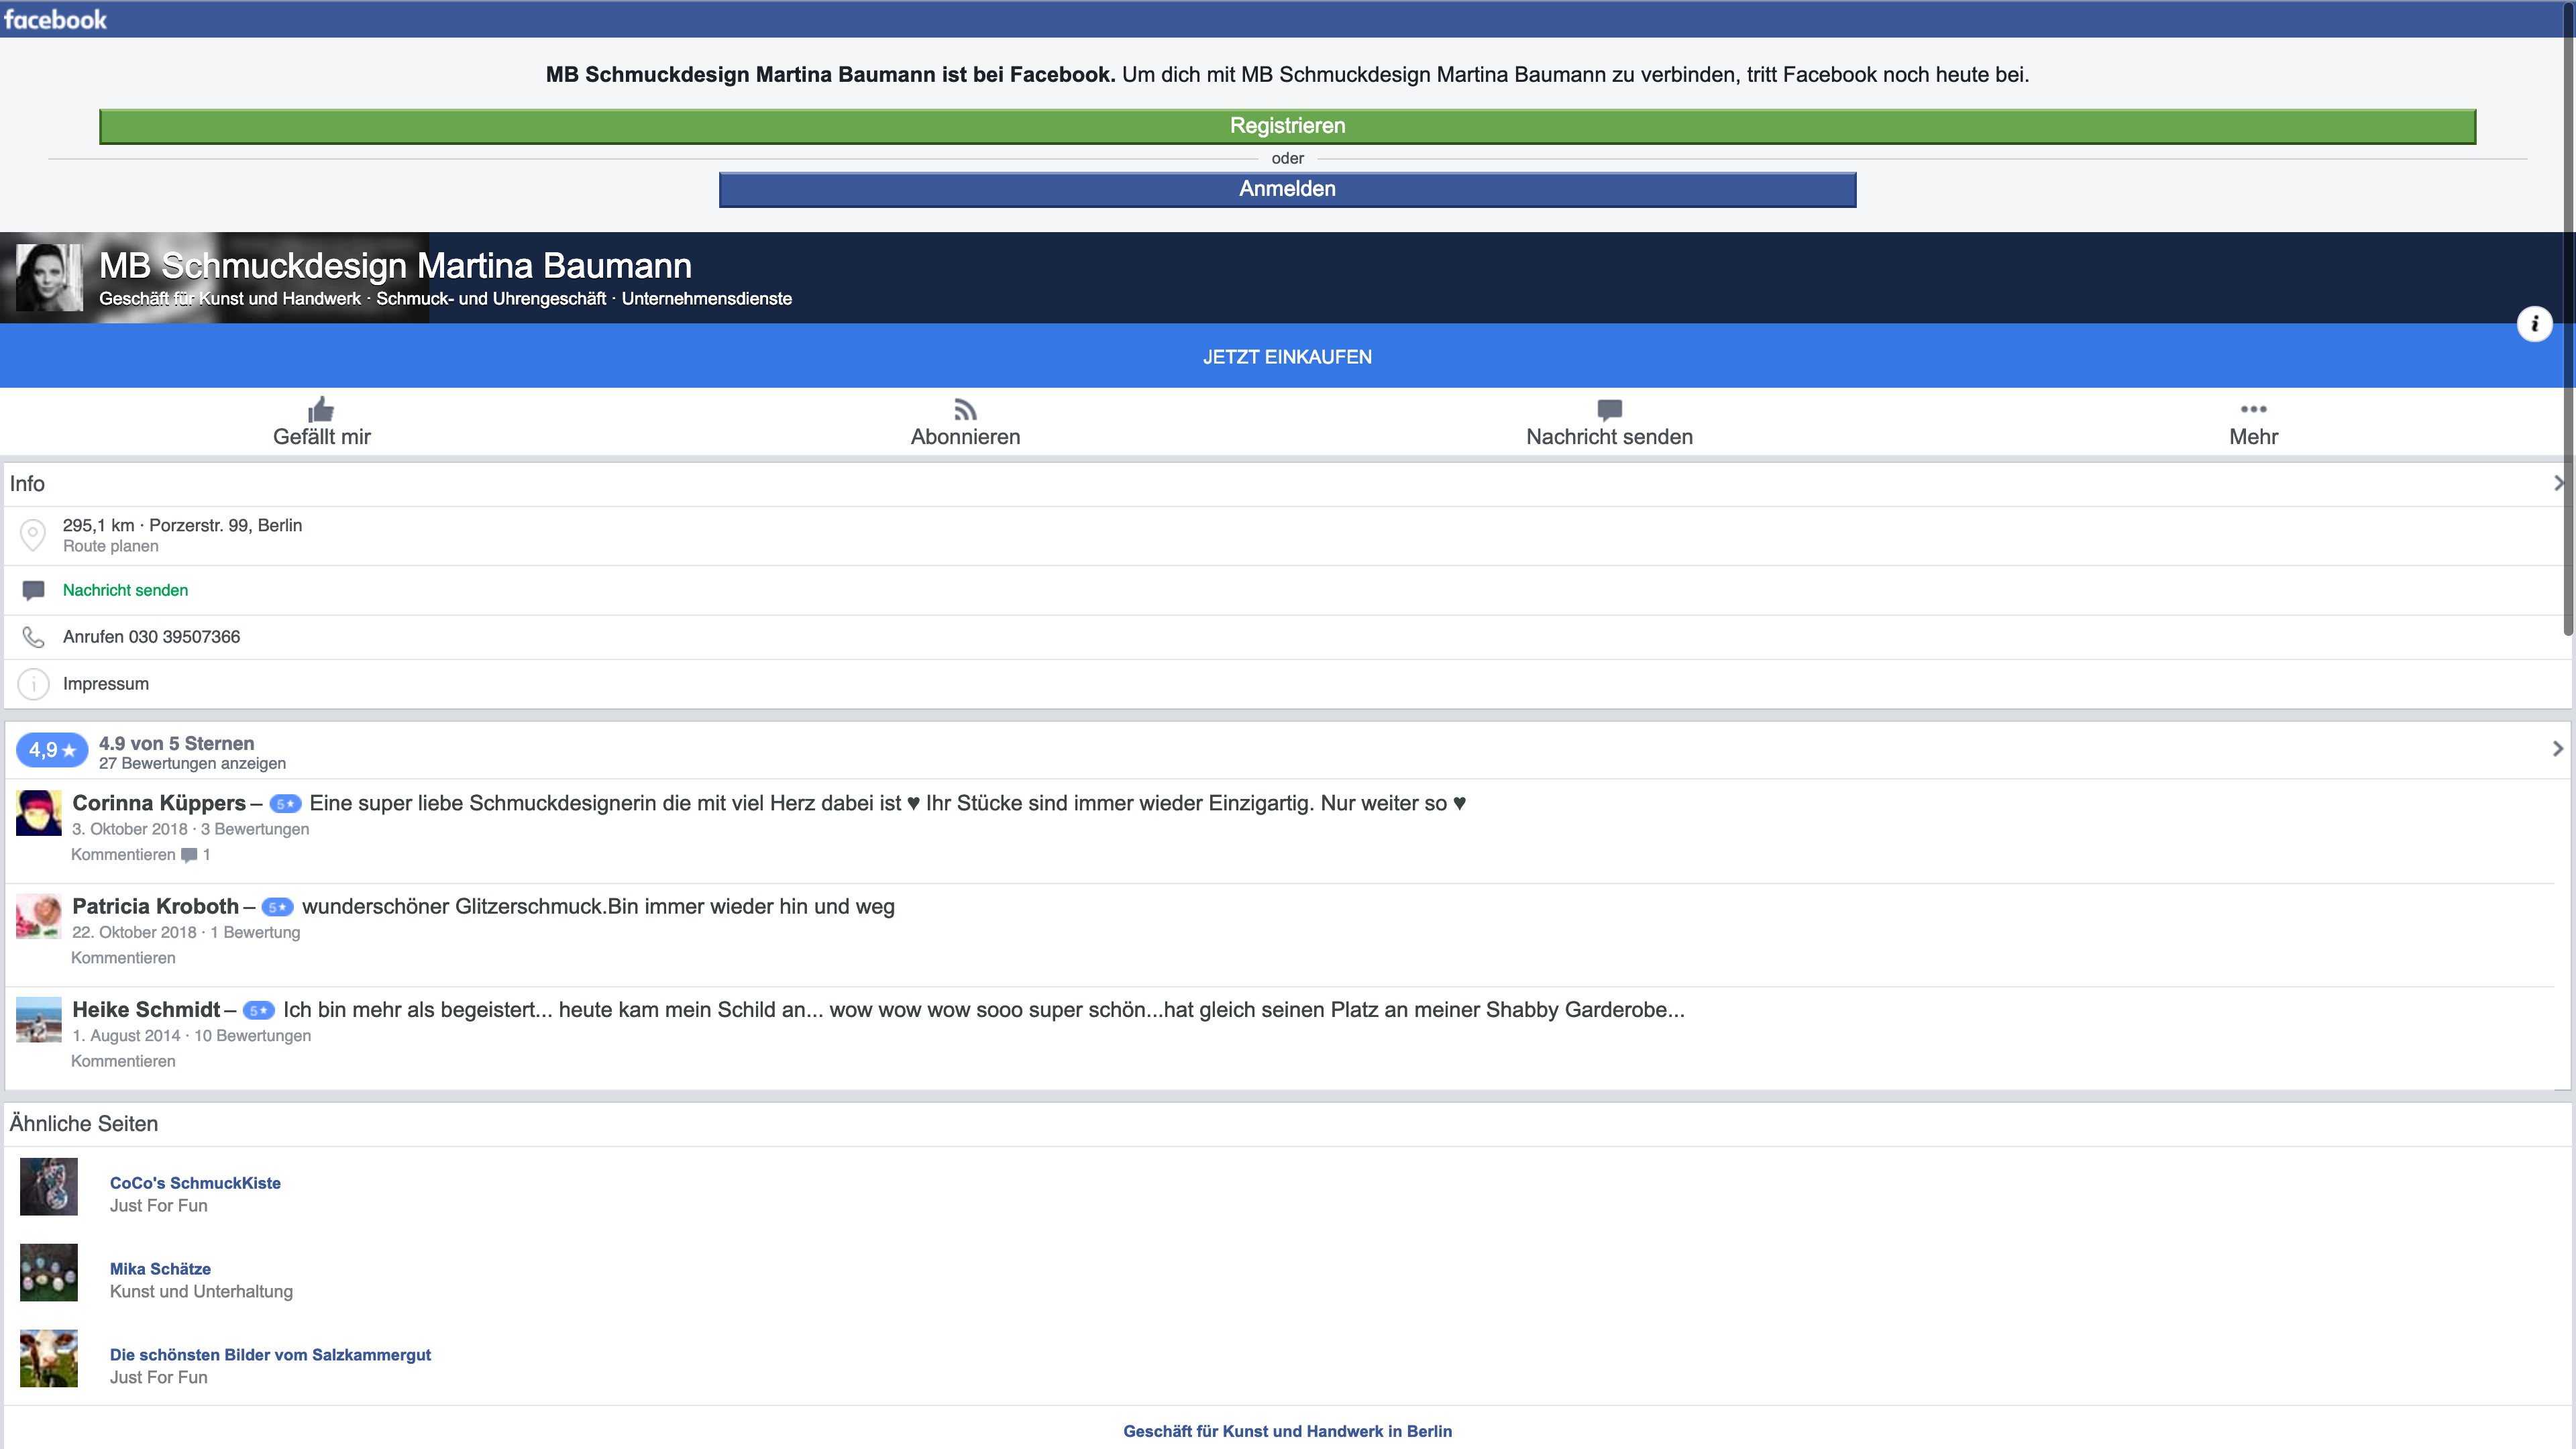Image resolution: width=2576 pixels, height=1449 pixels.
Task: Expand the ratings section chevron
Action: (x=2558, y=749)
